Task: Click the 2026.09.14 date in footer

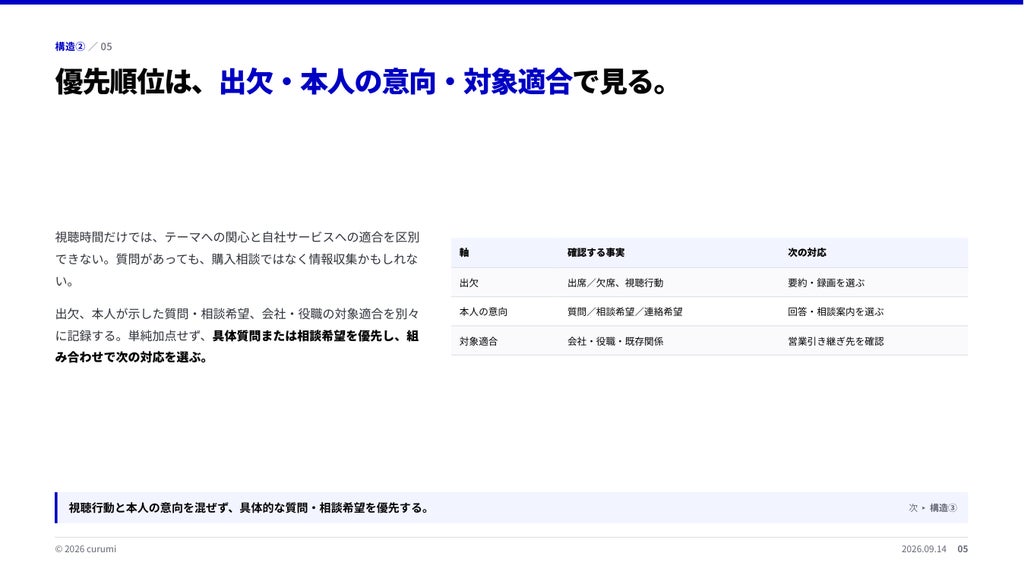Action: (x=923, y=549)
